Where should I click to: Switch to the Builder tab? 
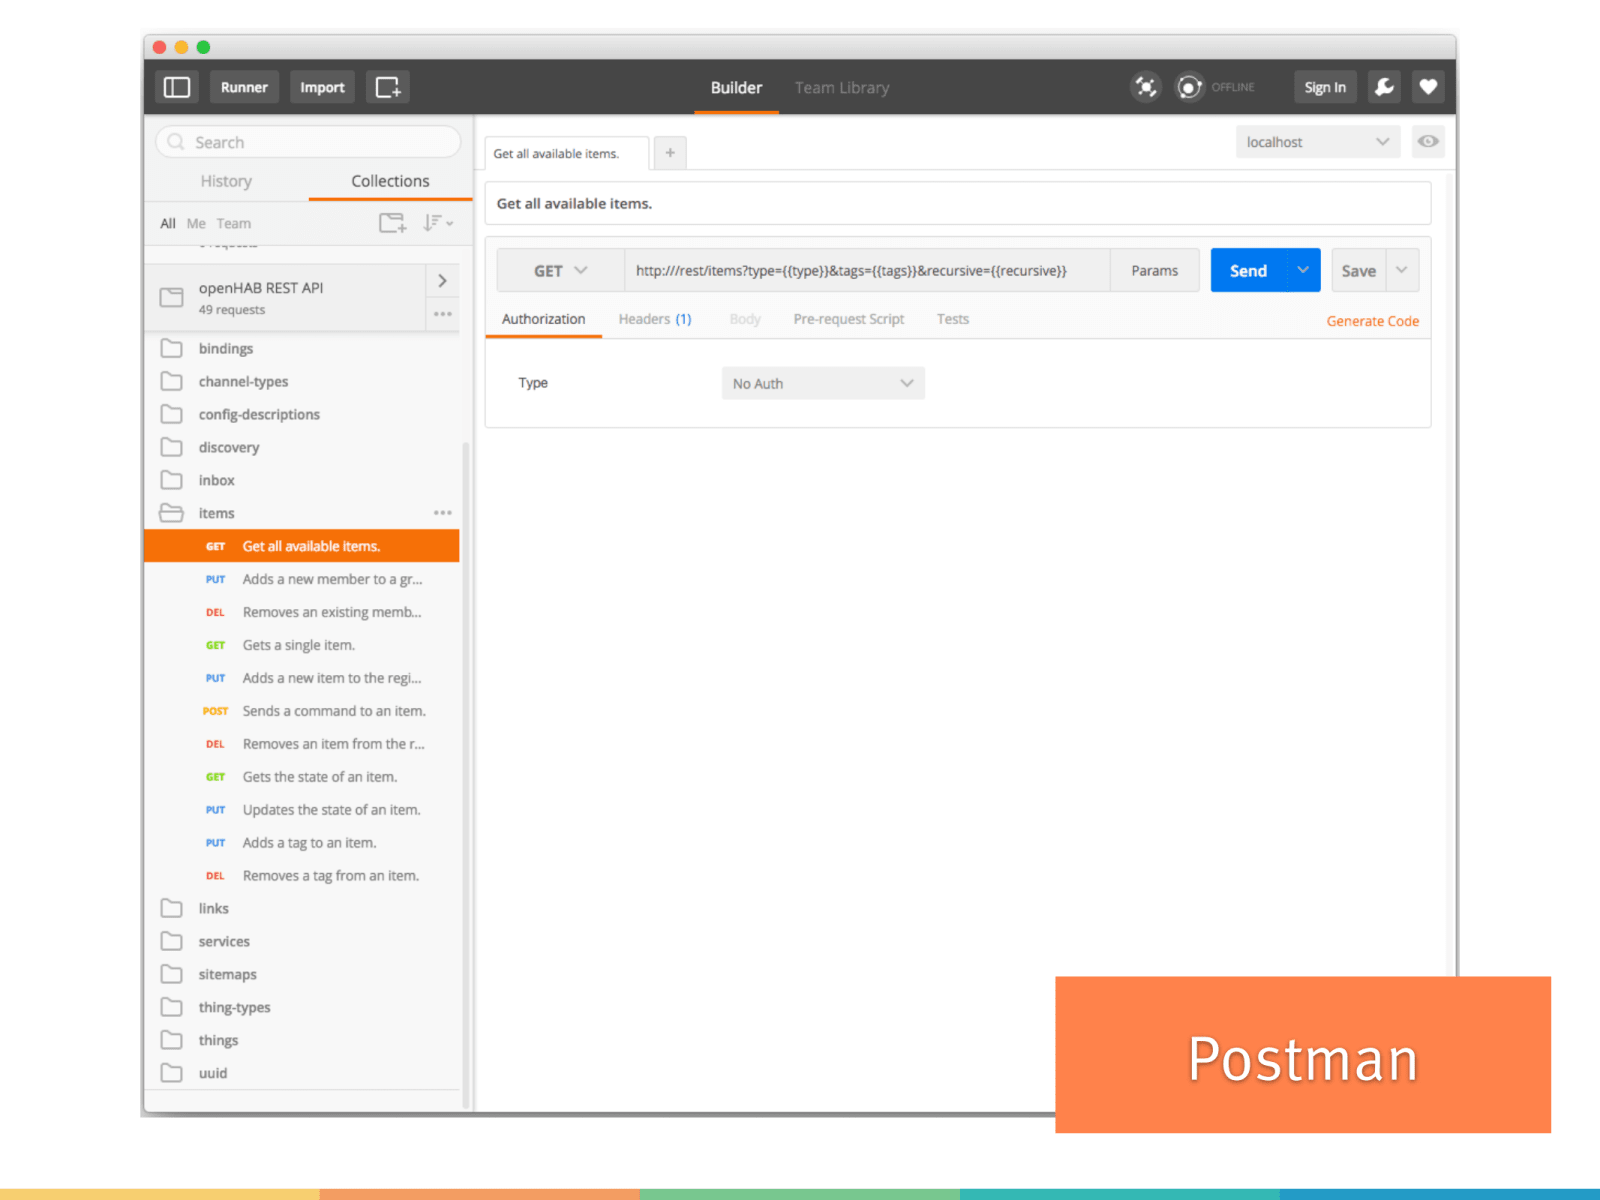(736, 88)
